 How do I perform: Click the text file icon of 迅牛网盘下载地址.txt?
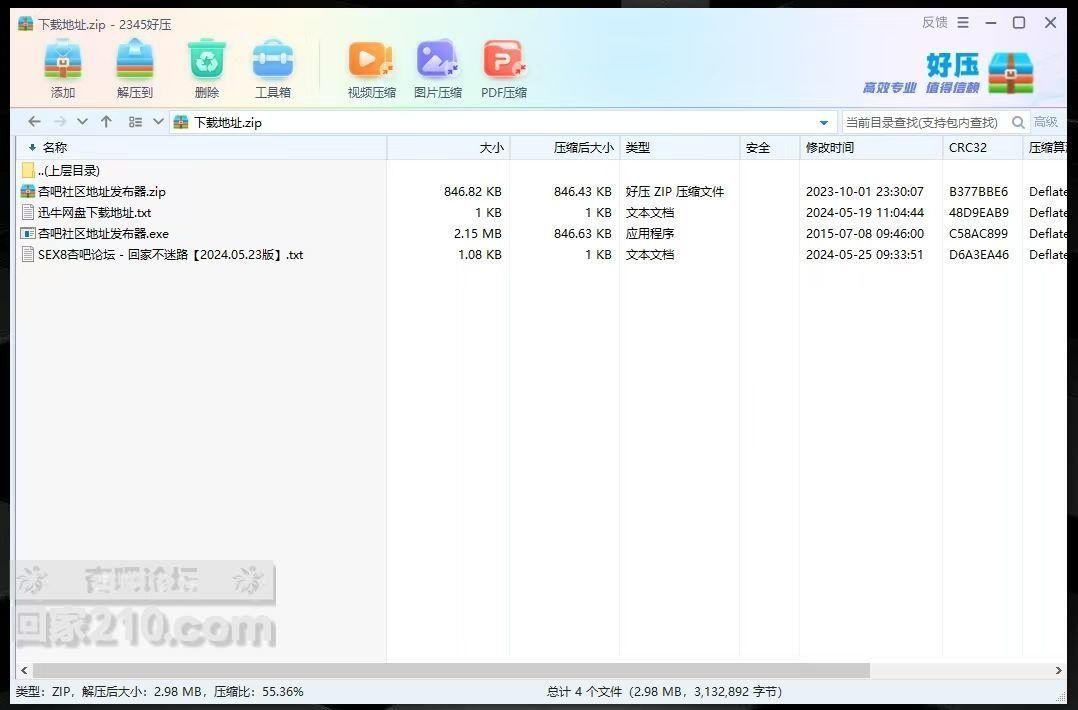point(28,213)
